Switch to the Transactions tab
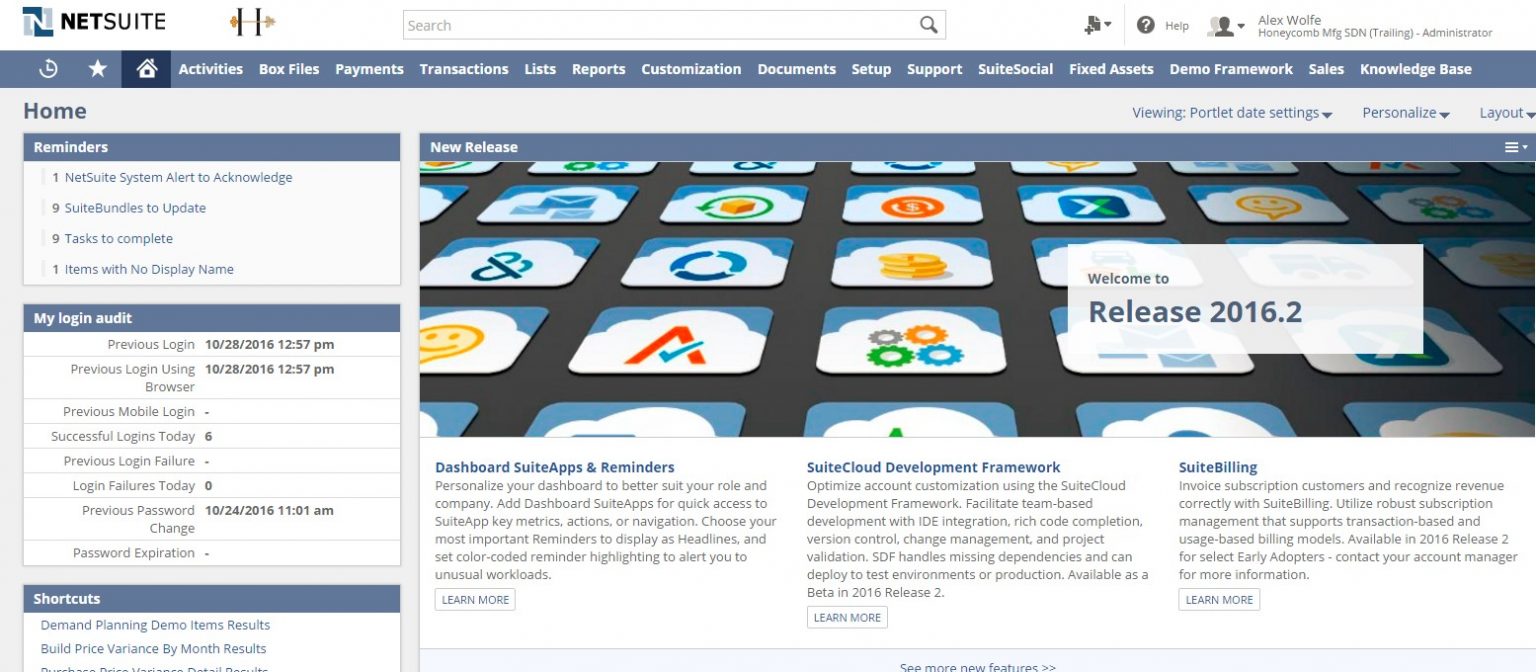The height and width of the screenshot is (672, 1536). click(464, 68)
